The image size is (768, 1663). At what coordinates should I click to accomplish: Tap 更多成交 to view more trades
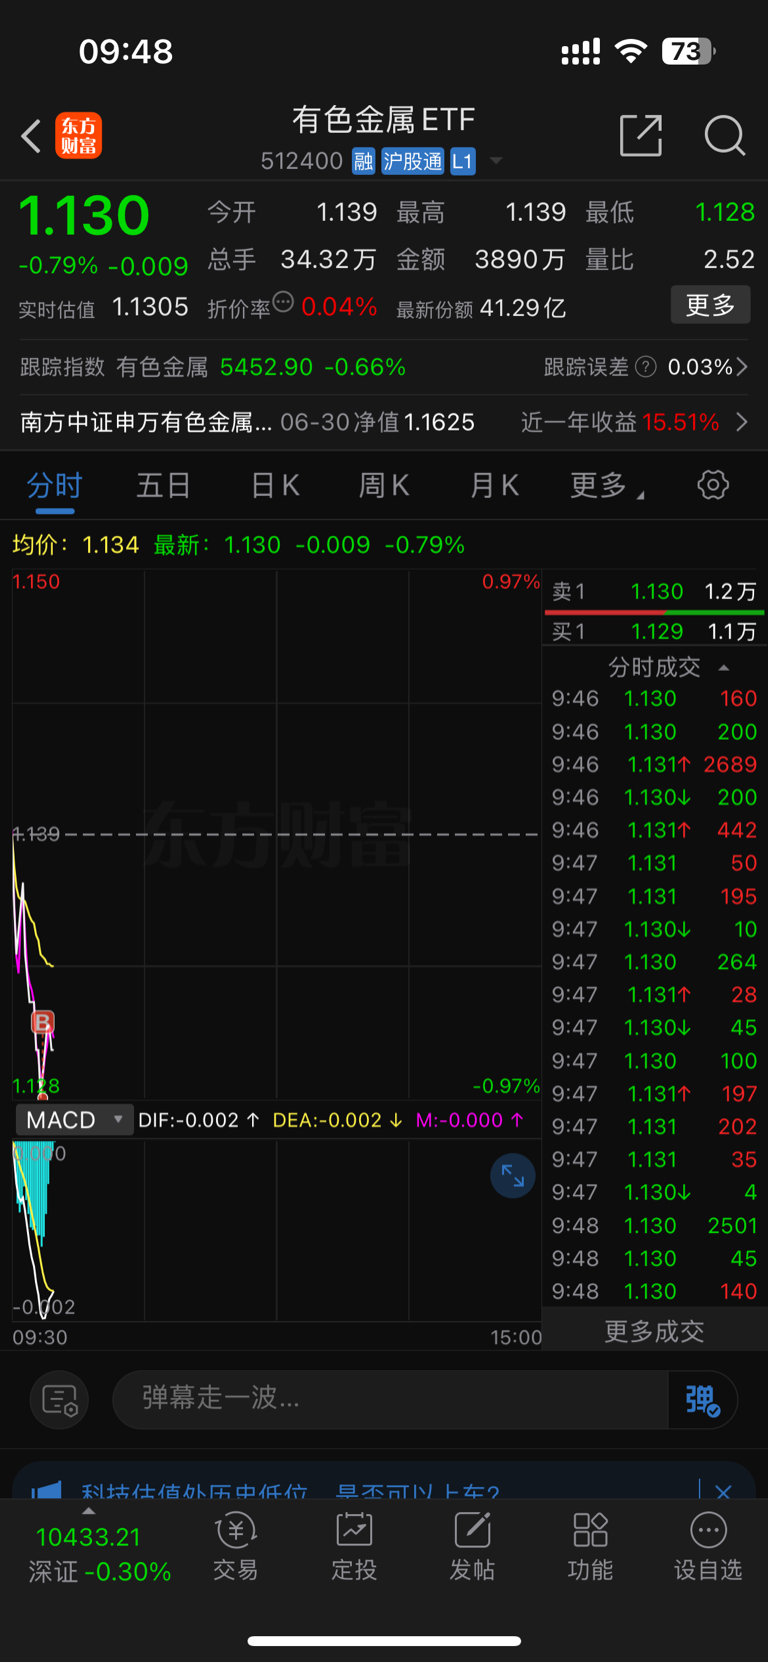pyautogui.click(x=654, y=1331)
